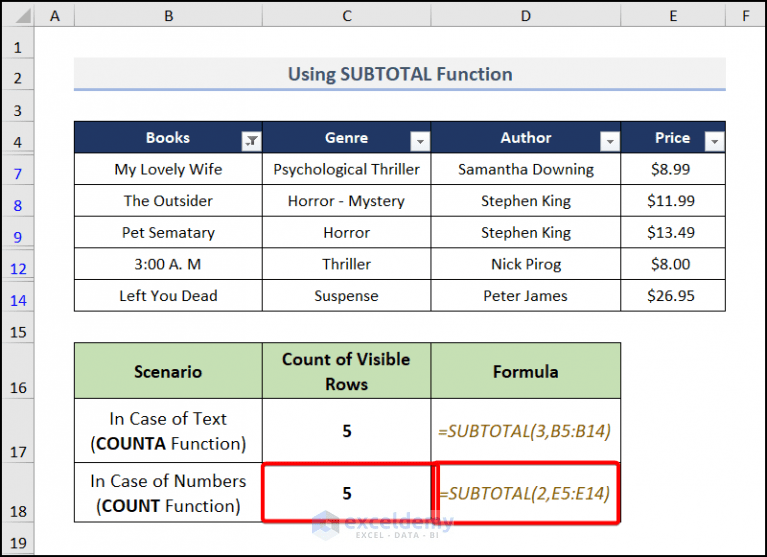Select cell '3:00 A. M'
Image resolution: width=767 pixels, height=557 pixels.
click(x=168, y=264)
